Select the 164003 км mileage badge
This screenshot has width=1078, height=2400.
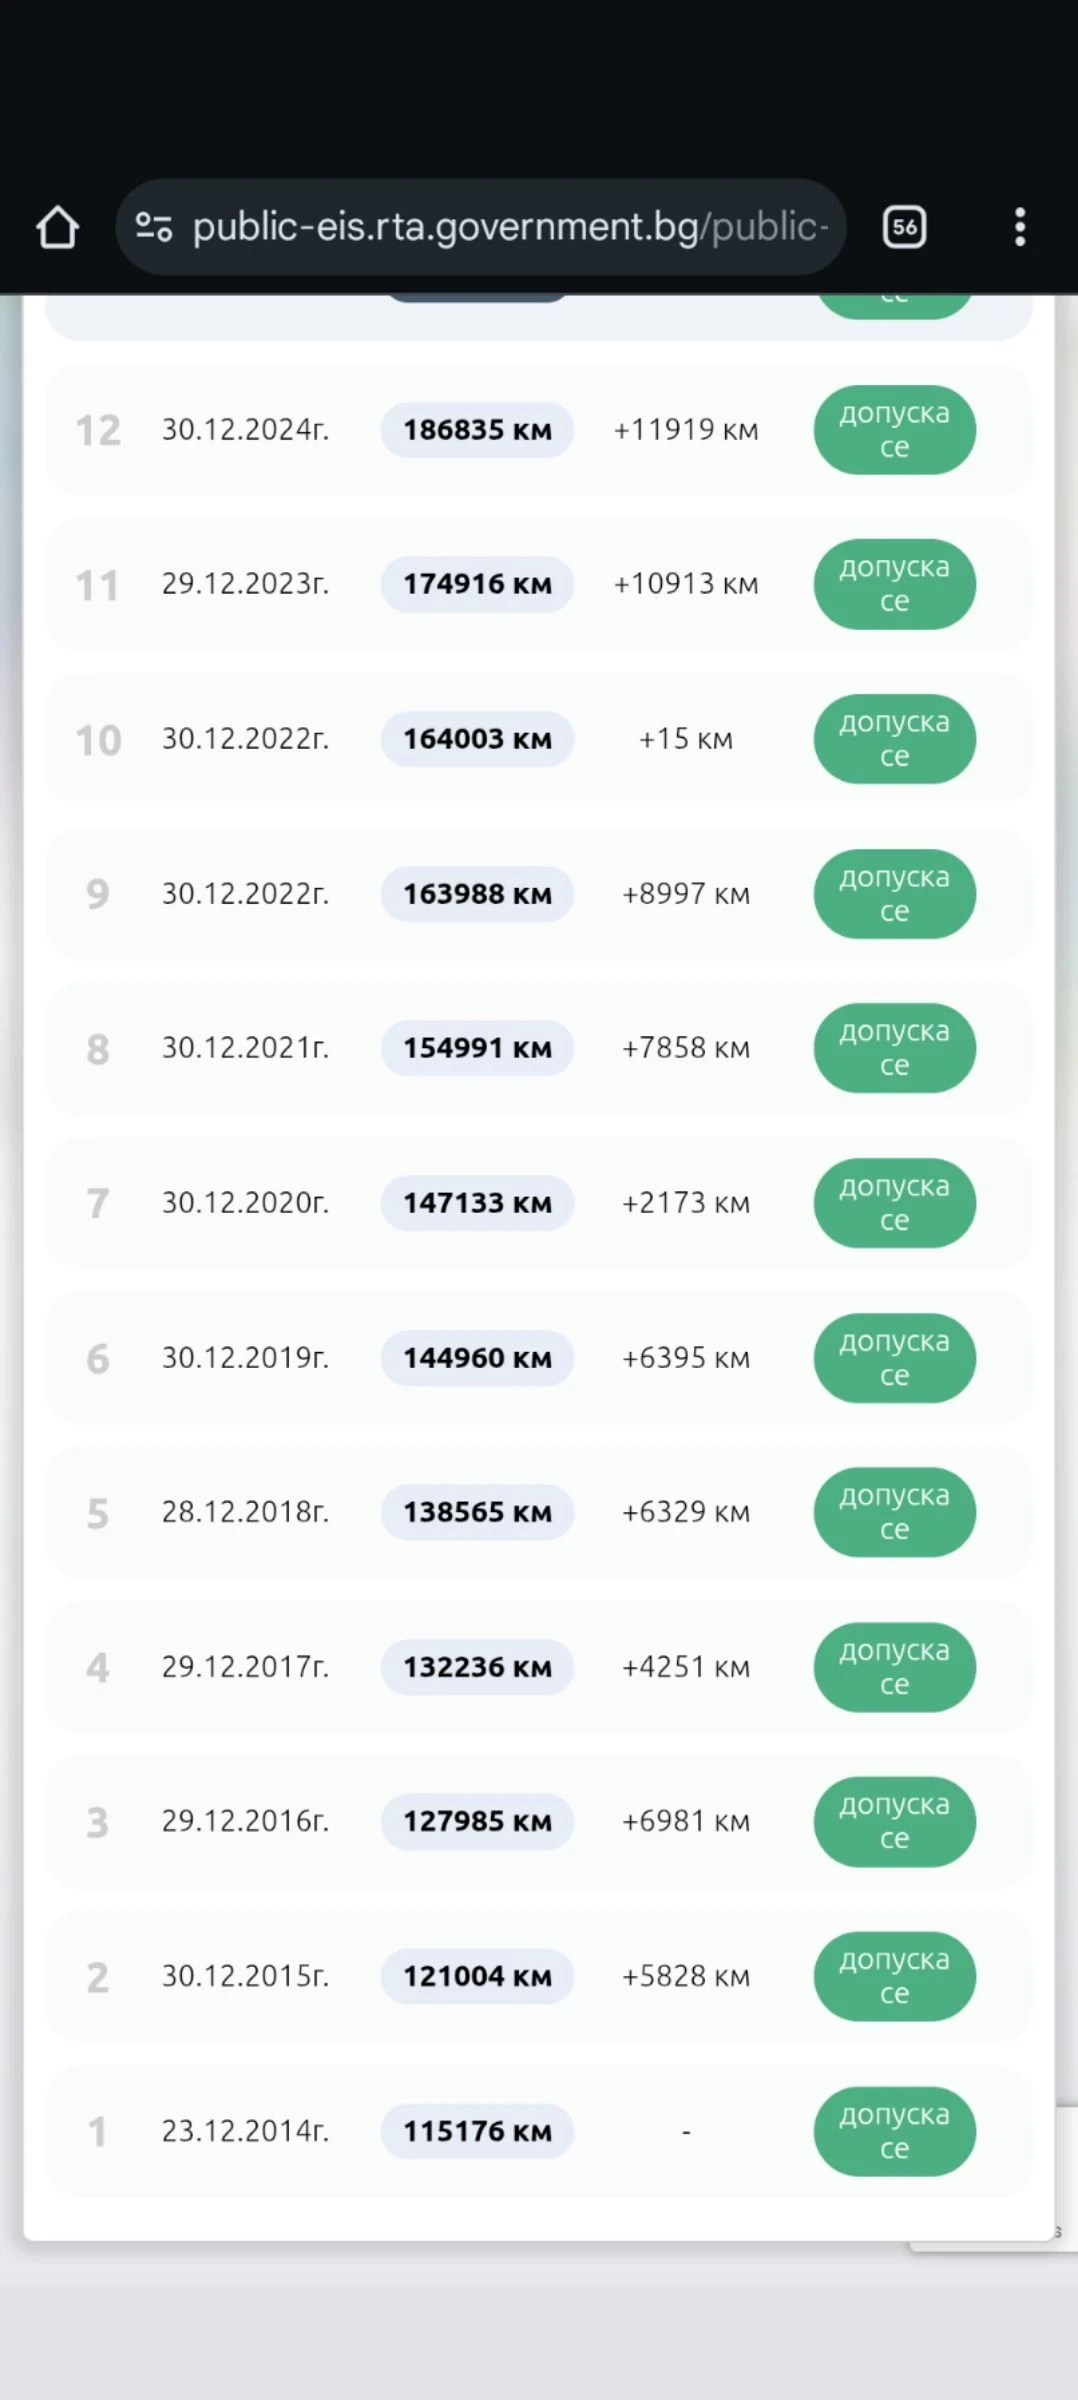[477, 739]
